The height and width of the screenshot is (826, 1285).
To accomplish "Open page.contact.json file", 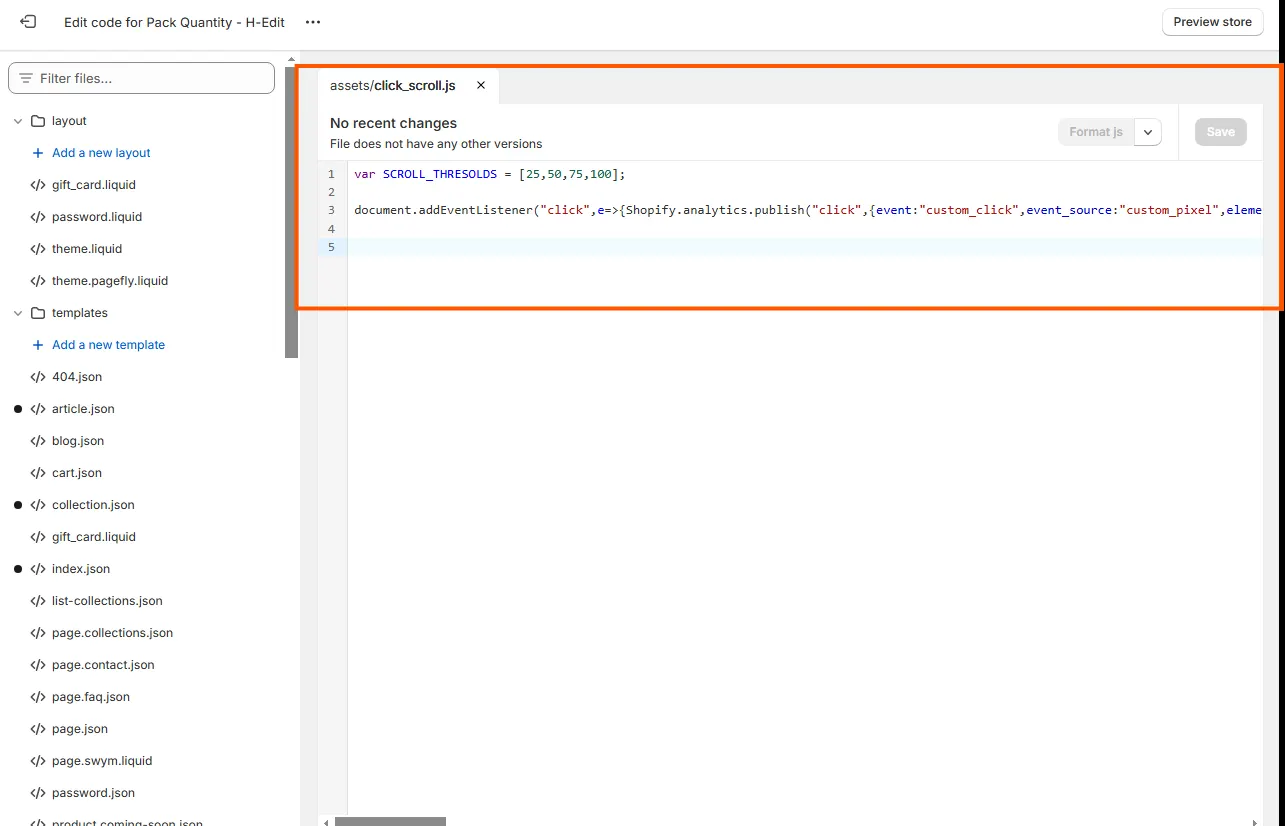I will click(103, 665).
